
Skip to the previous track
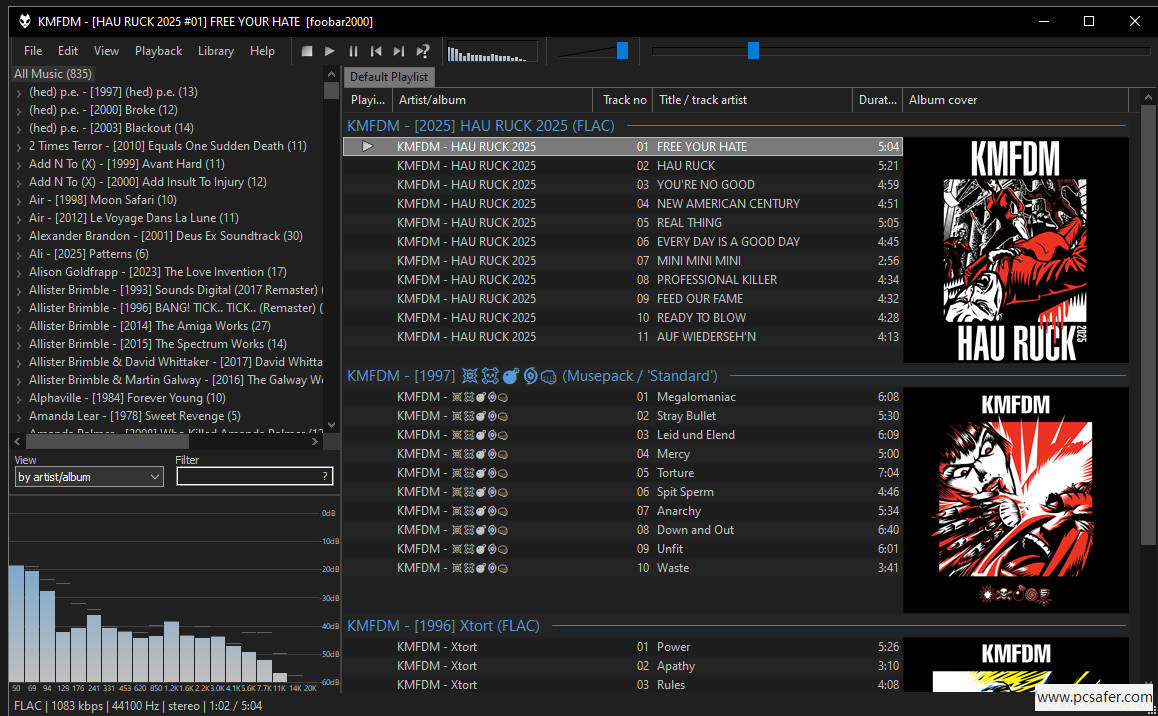tap(376, 51)
